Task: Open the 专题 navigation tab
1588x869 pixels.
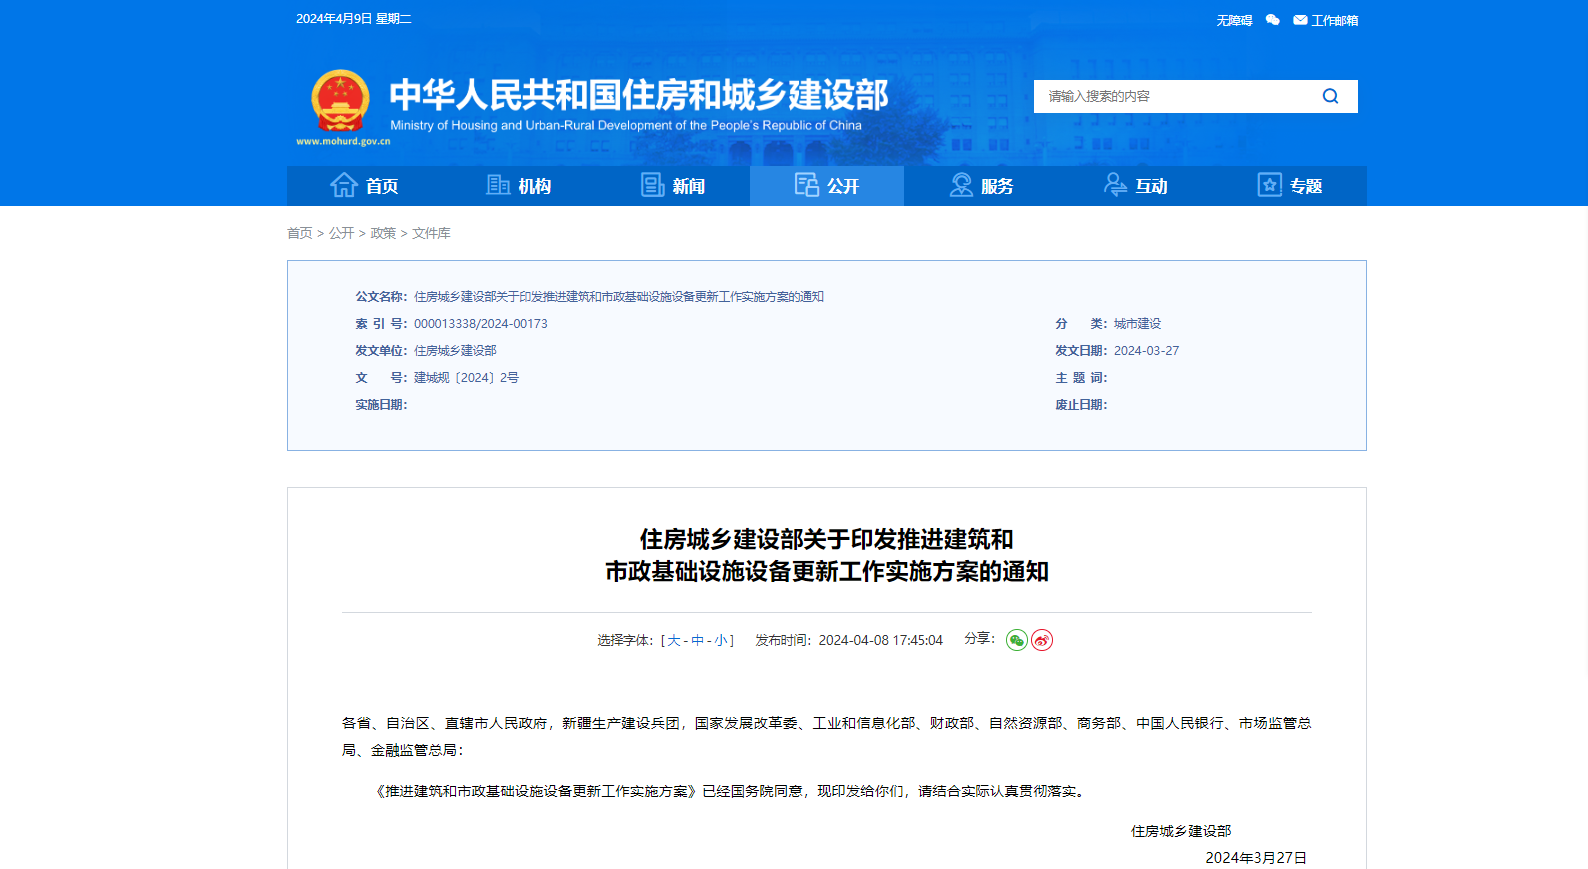Action: pyautogui.click(x=1290, y=186)
